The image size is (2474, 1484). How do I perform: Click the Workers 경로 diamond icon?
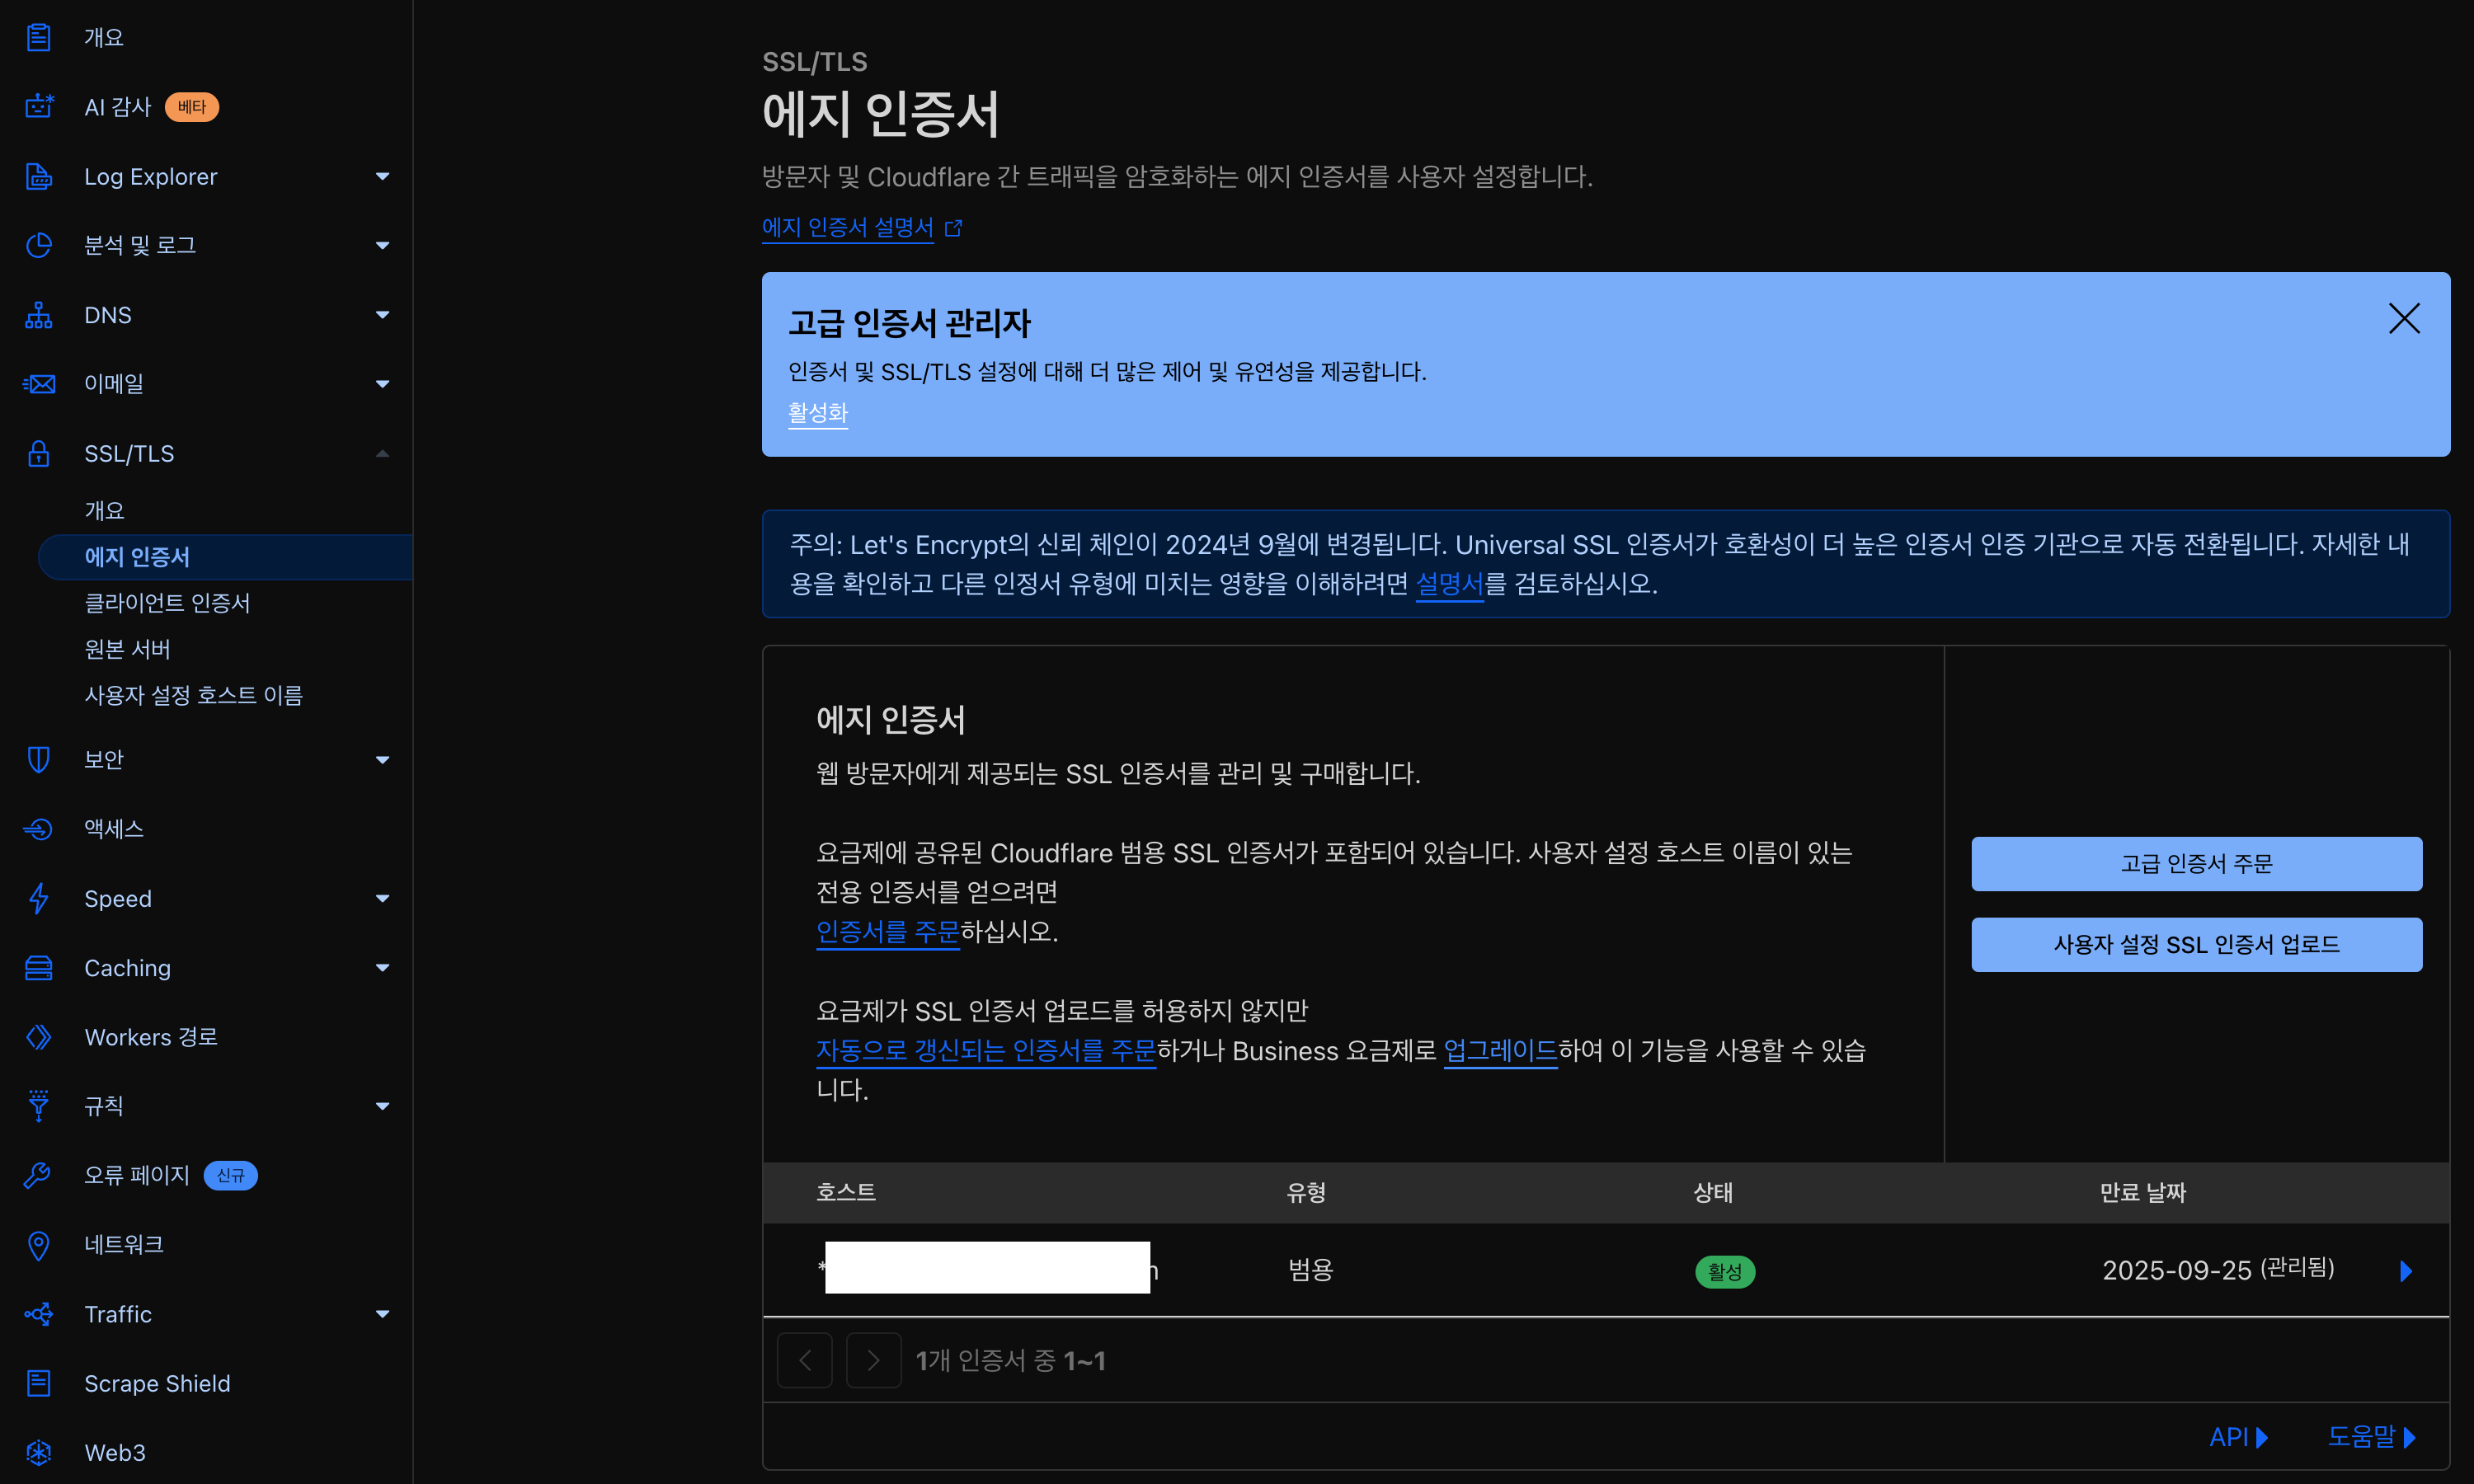click(39, 1037)
